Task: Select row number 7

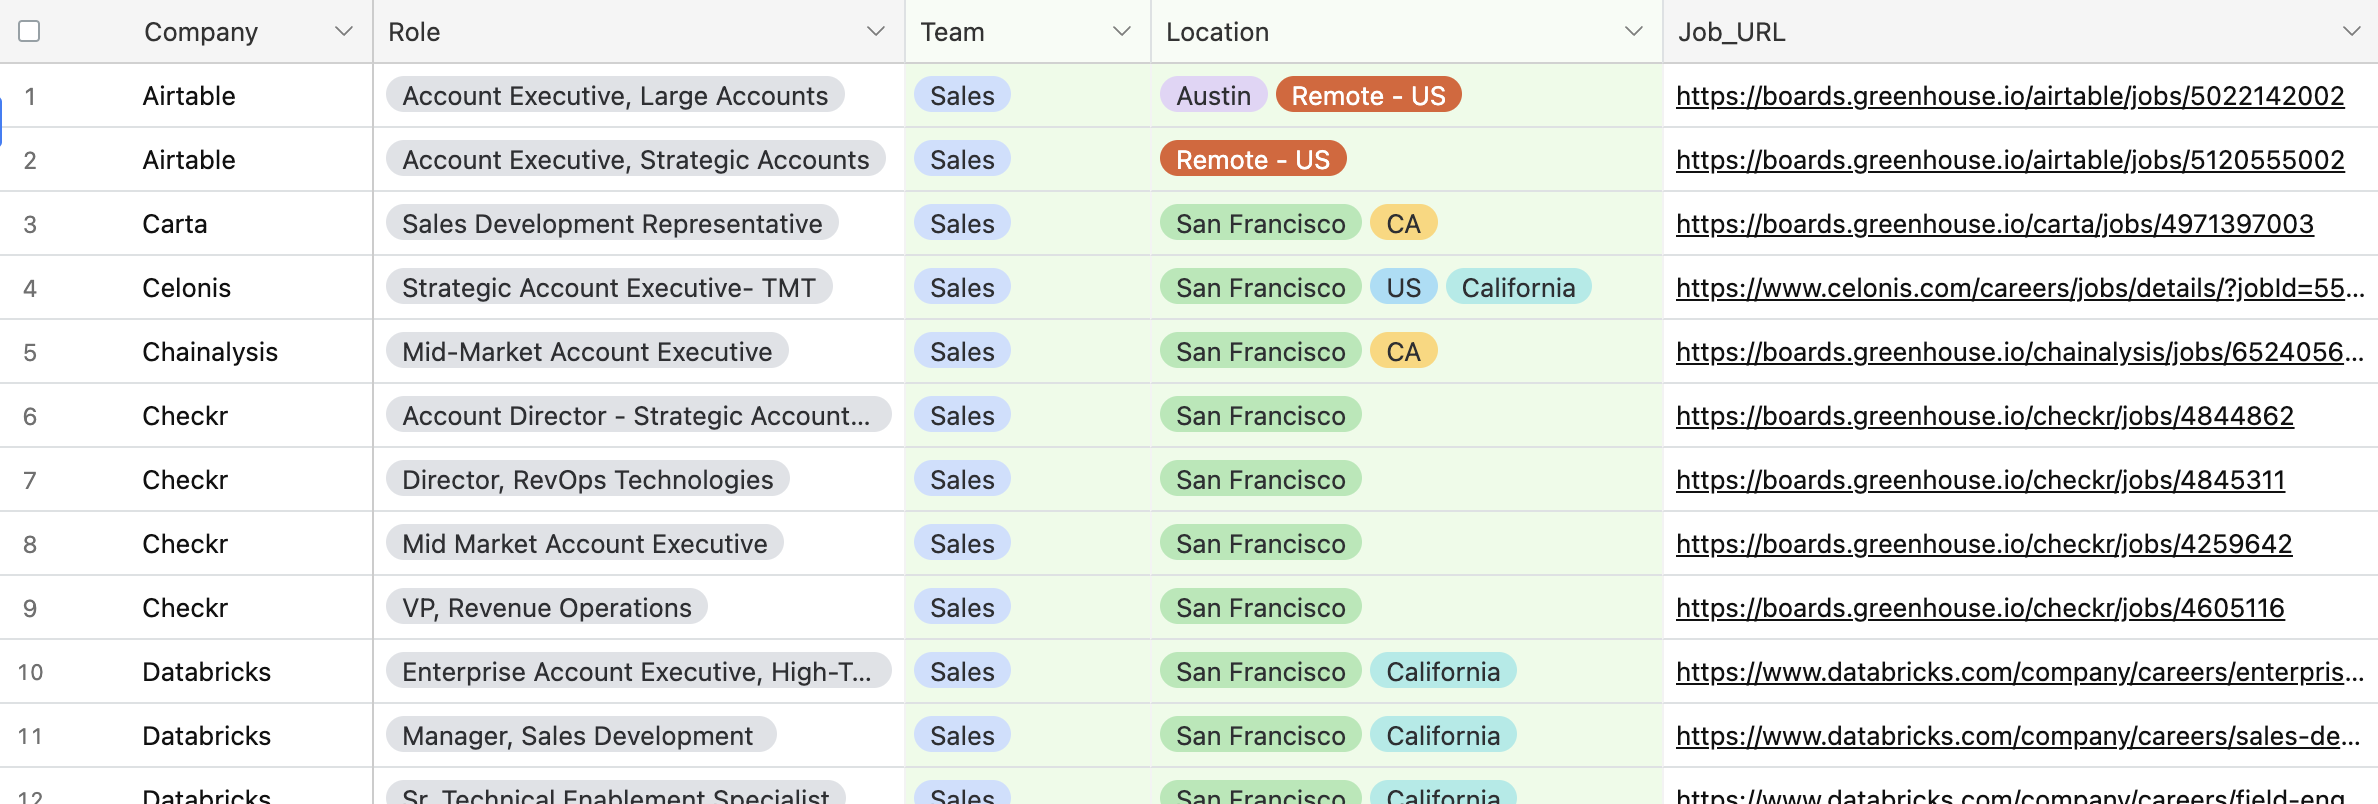Action: pos(30,480)
